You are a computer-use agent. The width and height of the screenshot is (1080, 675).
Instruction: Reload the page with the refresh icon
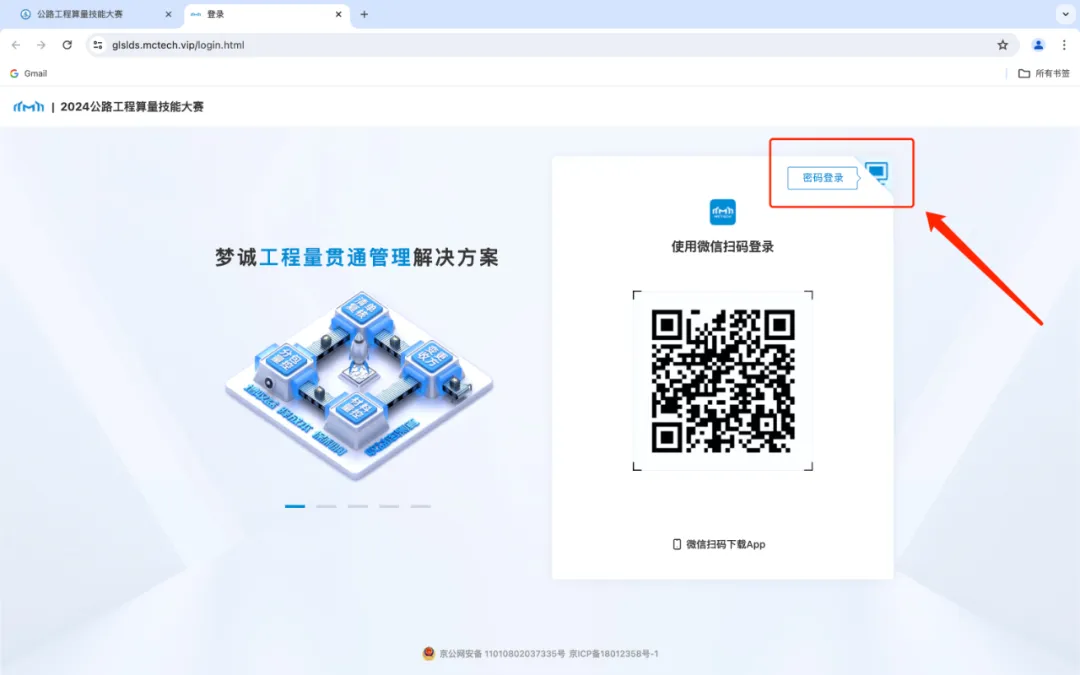click(66, 45)
